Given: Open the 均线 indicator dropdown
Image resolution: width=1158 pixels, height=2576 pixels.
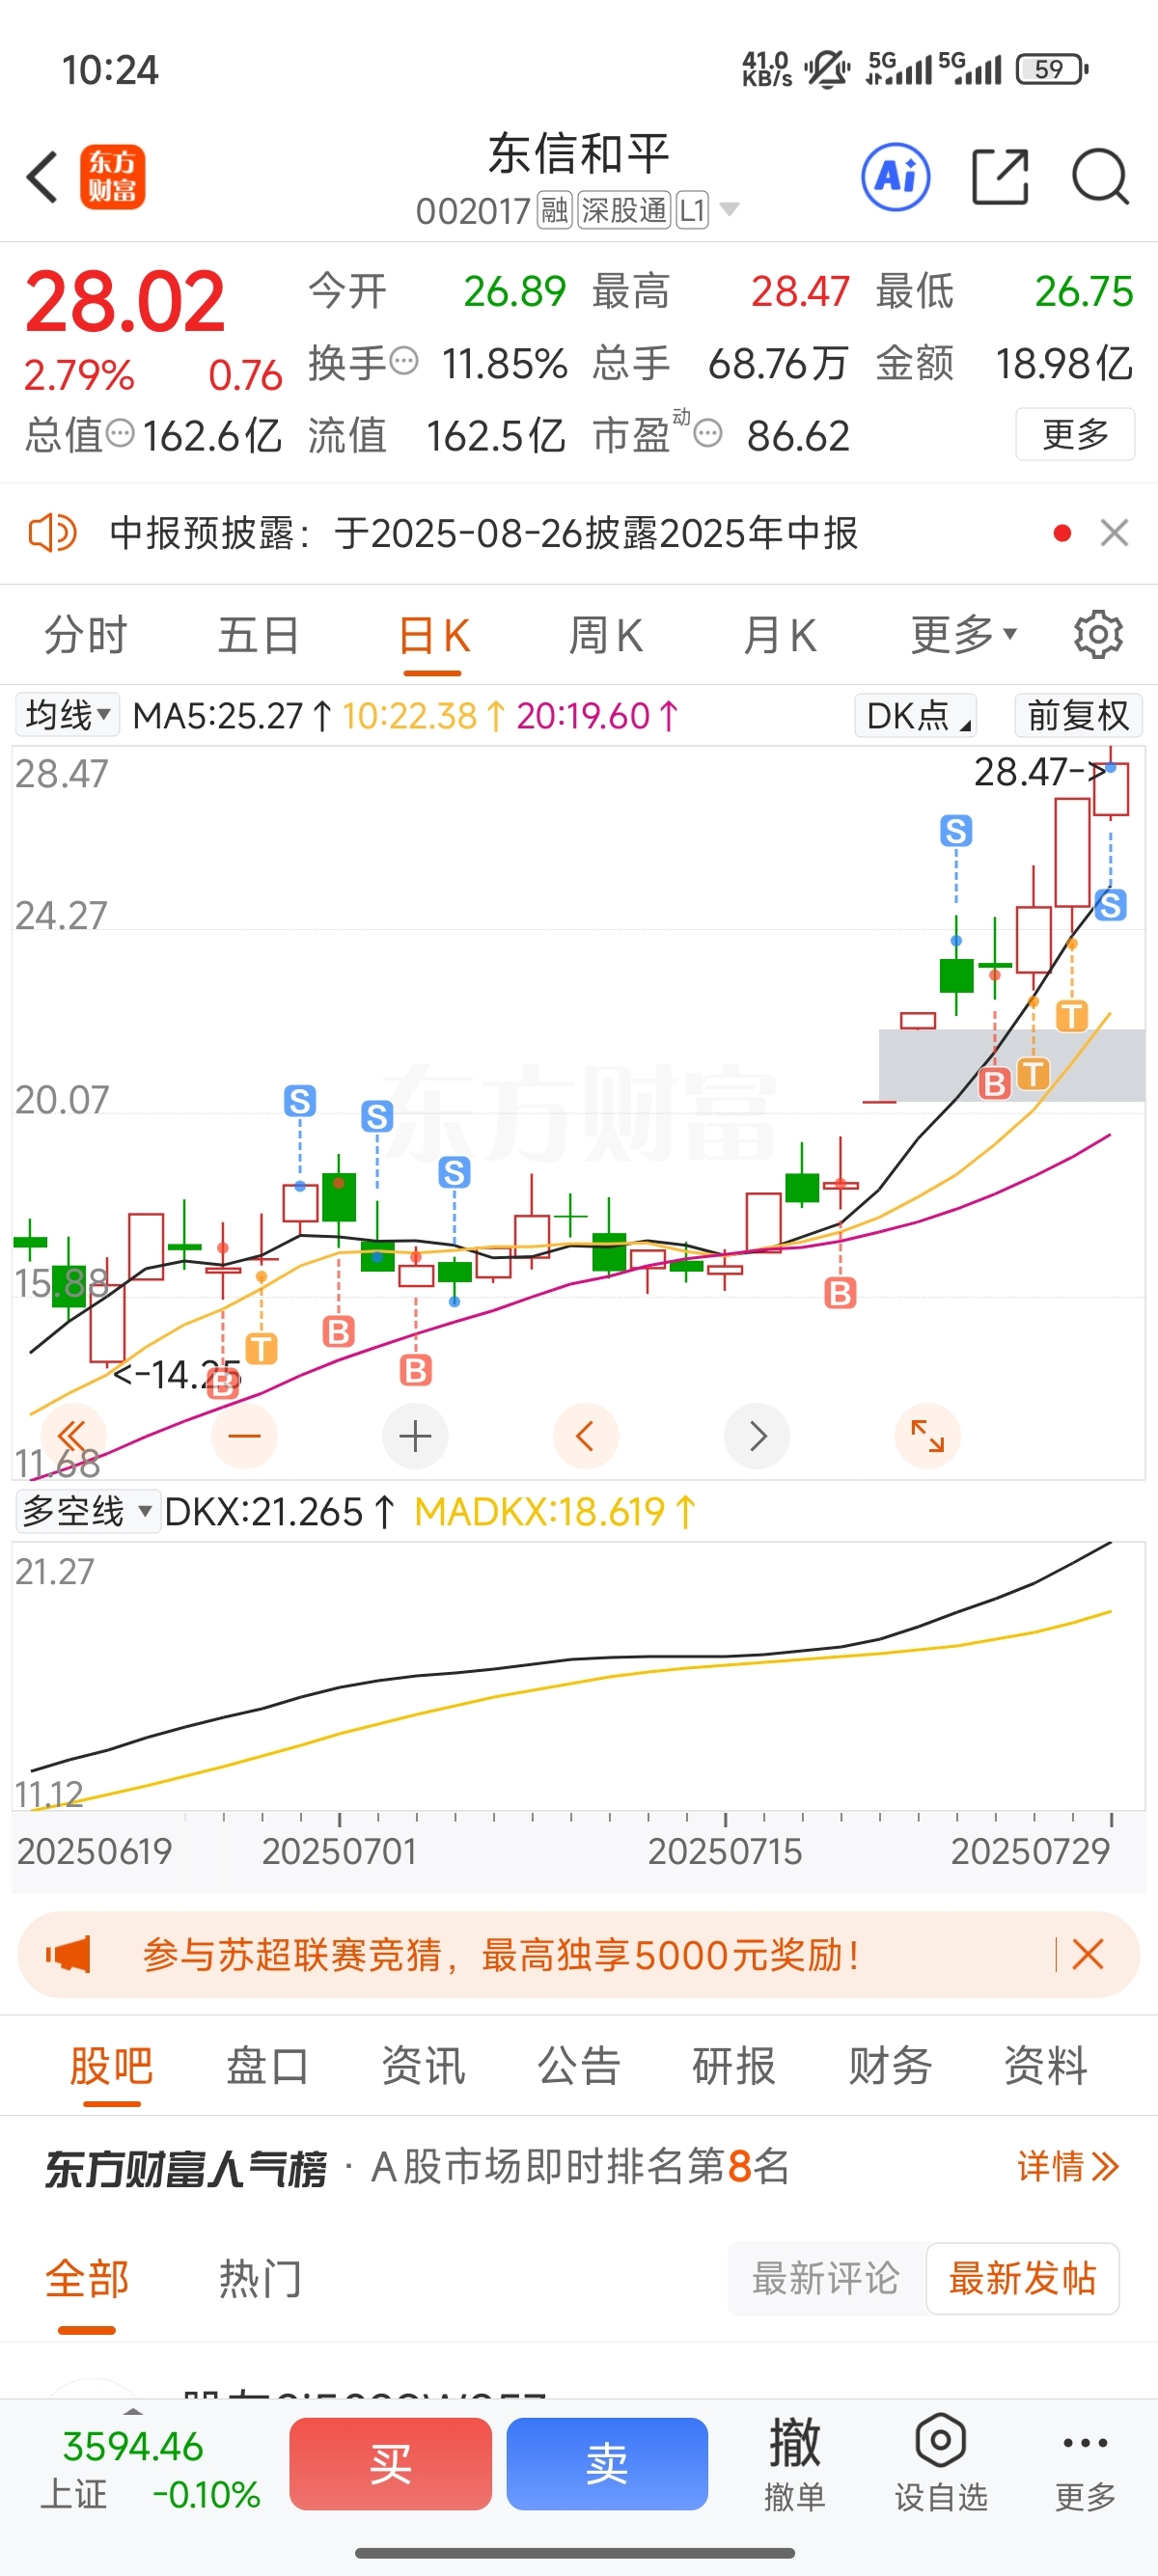Looking at the screenshot, I should pyautogui.click(x=67, y=715).
